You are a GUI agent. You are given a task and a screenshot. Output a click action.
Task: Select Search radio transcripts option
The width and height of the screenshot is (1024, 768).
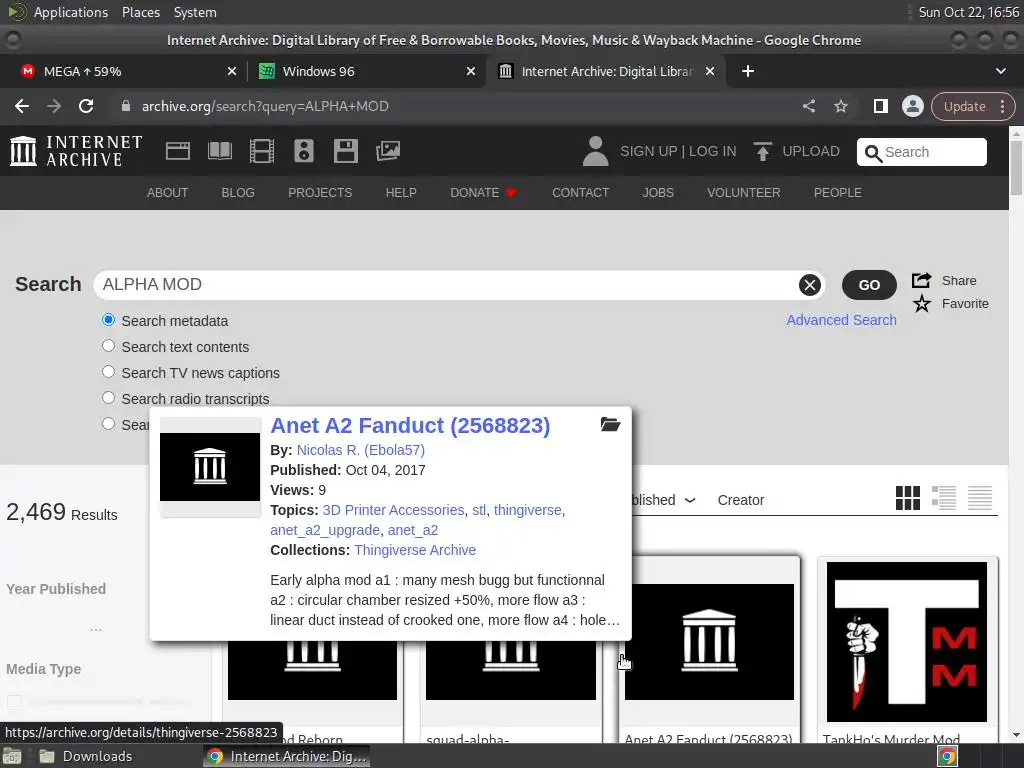click(108, 398)
